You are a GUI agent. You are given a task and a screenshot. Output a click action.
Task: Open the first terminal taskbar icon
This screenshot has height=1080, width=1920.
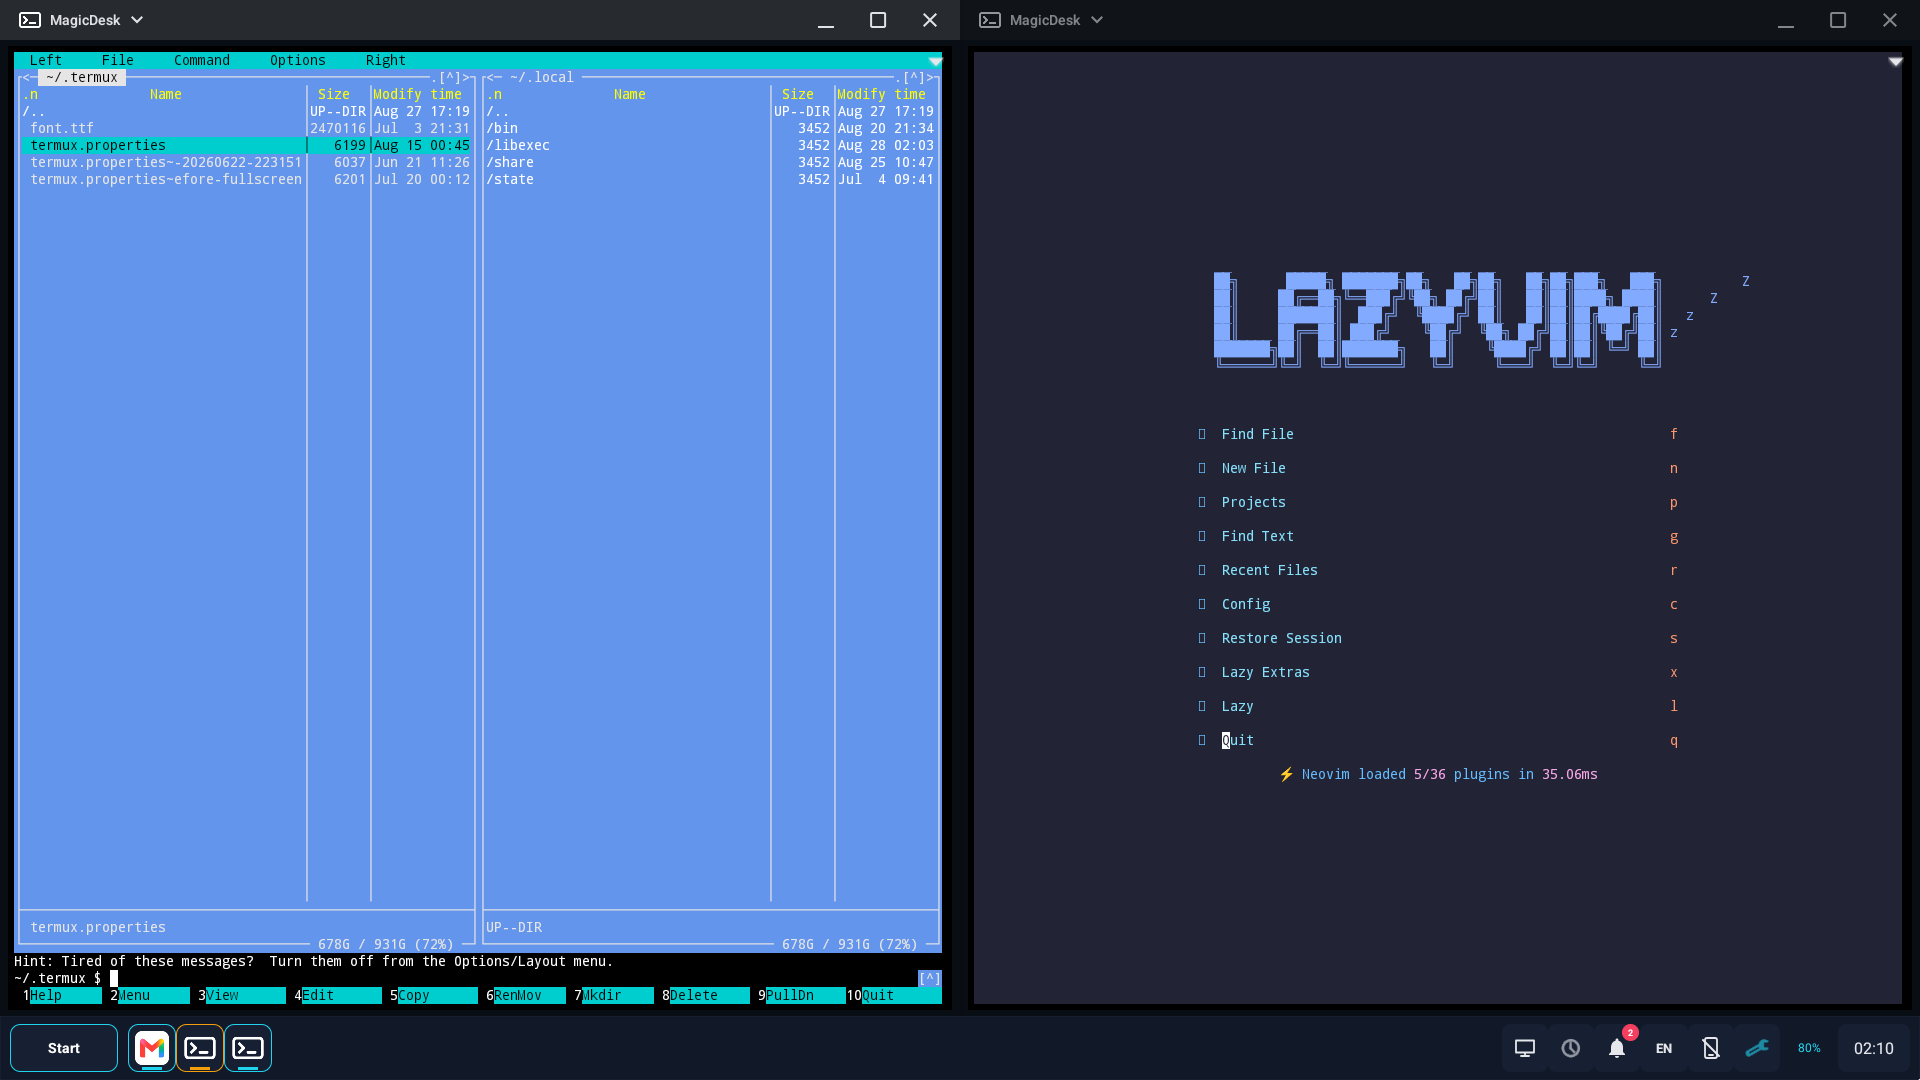(x=200, y=1048)
